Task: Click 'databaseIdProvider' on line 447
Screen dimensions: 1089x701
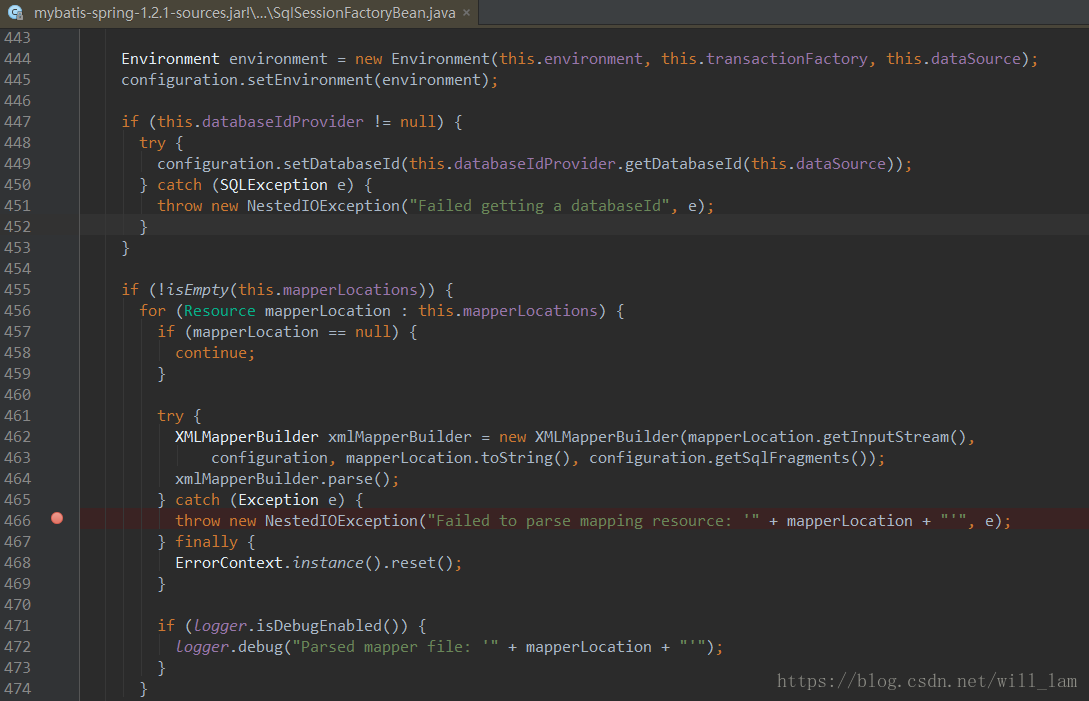Action: 283,122
